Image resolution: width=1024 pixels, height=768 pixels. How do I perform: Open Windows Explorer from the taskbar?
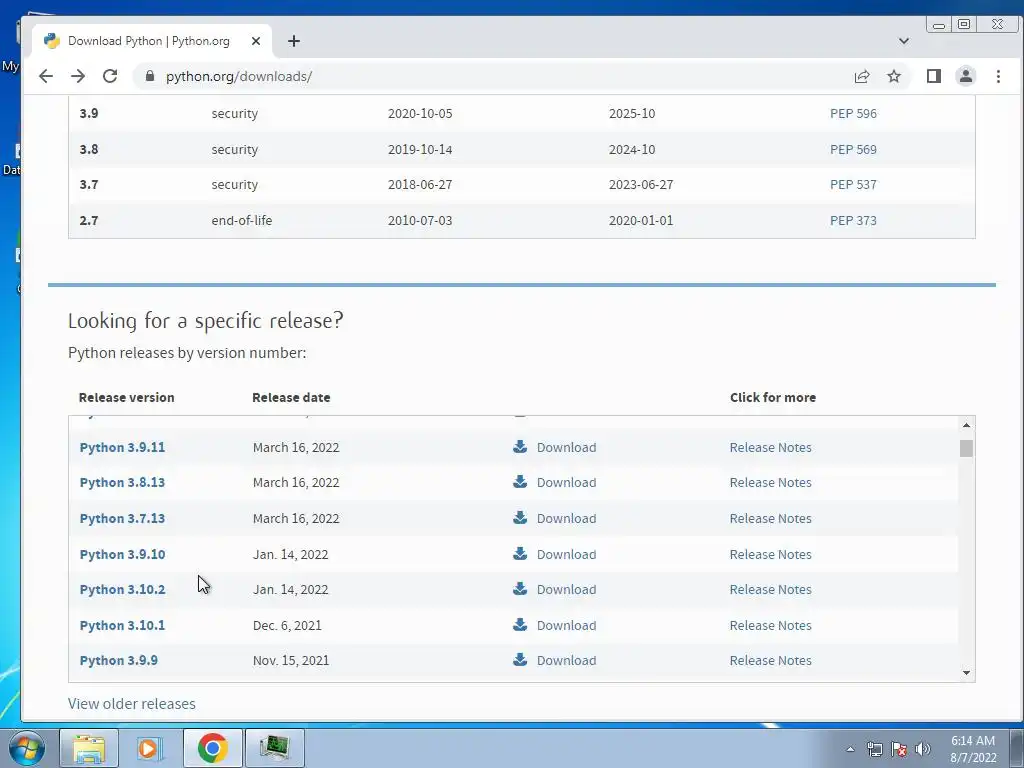tap(89, 748)
